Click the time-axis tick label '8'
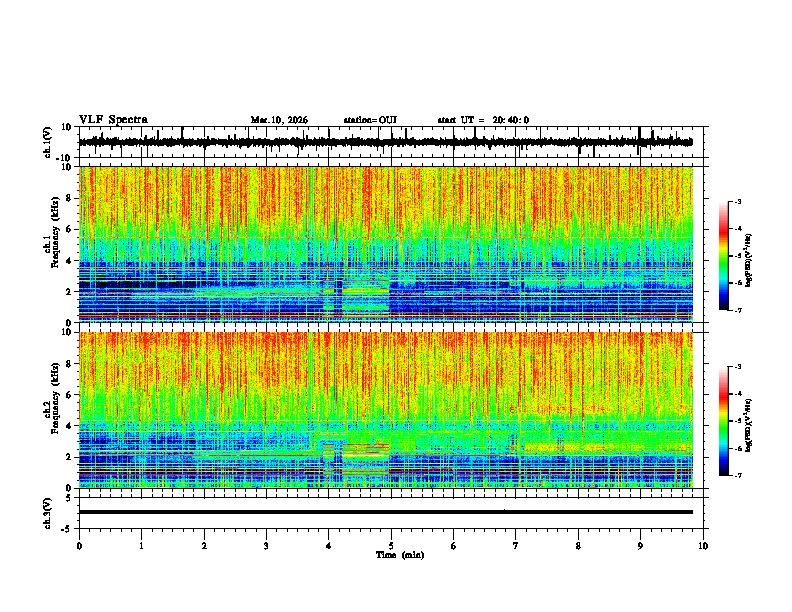Viewport: 792px width, 612px height. 578,546
